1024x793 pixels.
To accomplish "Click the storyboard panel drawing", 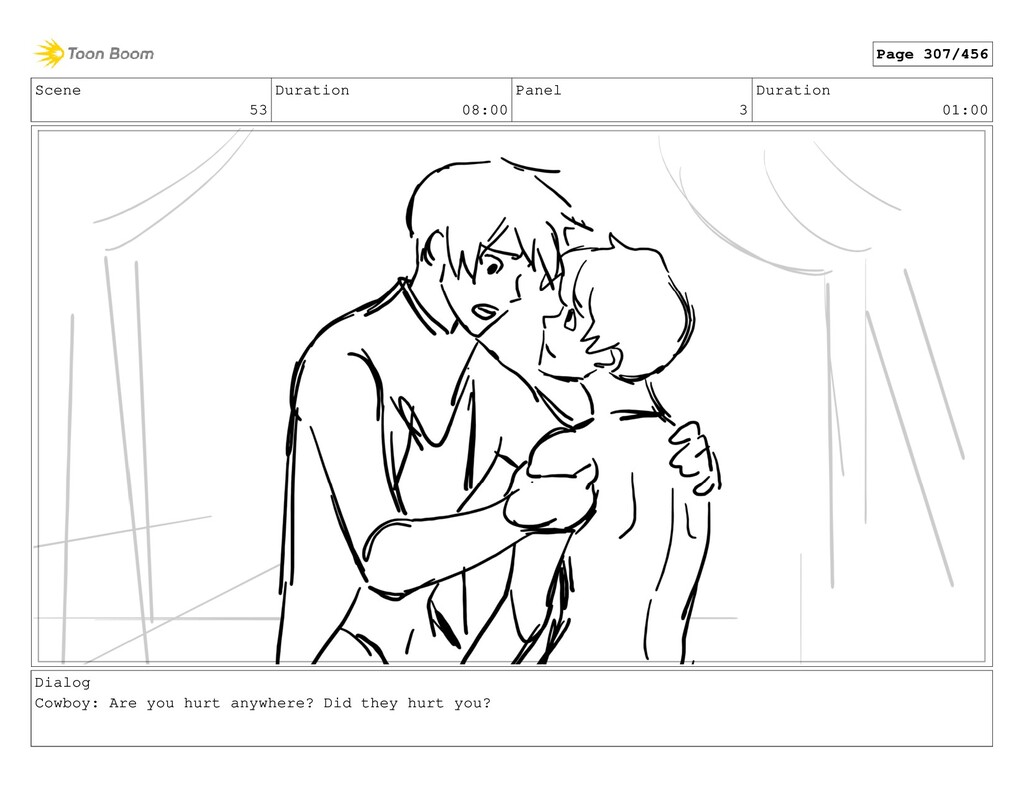I will [511, 396].
